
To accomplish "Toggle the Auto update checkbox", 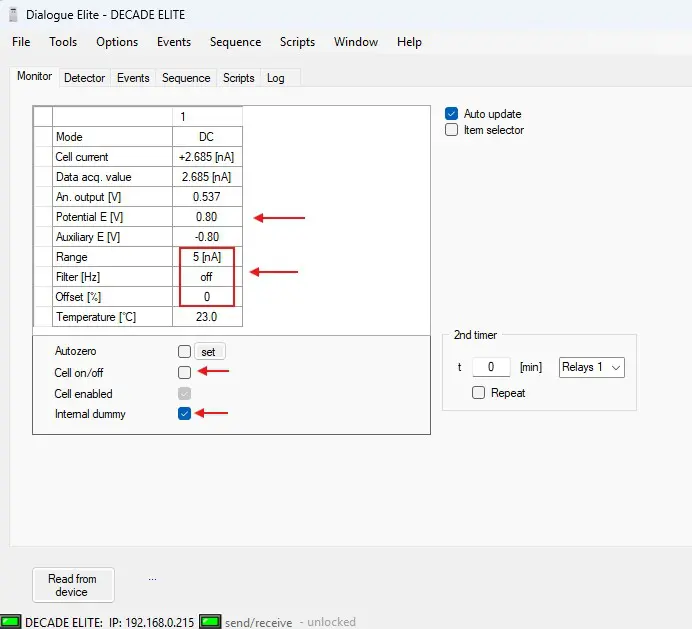I will tap(452, 114).
